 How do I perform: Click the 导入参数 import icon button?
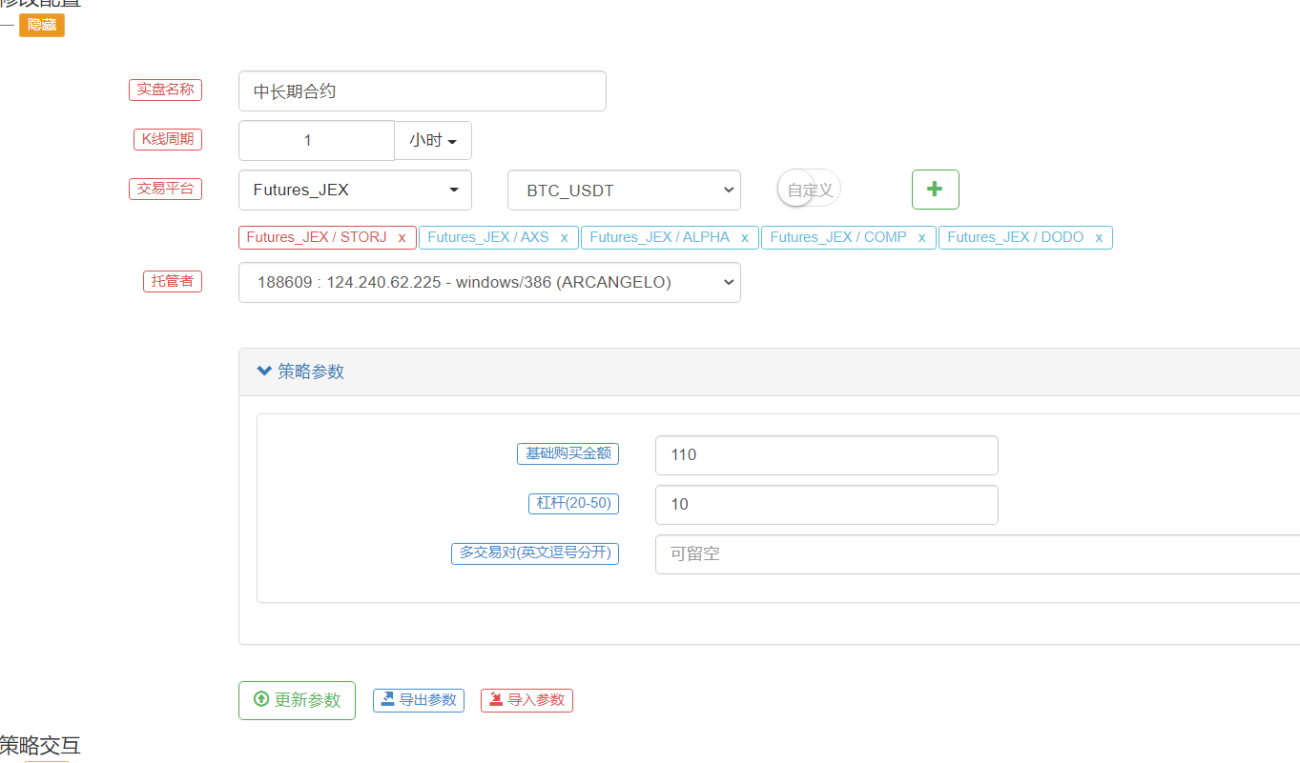527,700
